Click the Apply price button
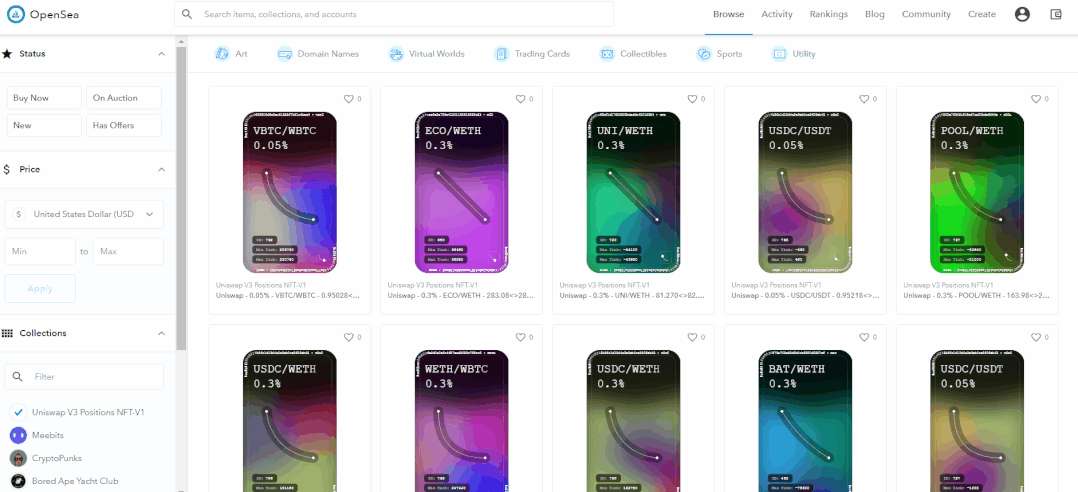This screenshot has width=1078, height=492. (x=40, y=289)
